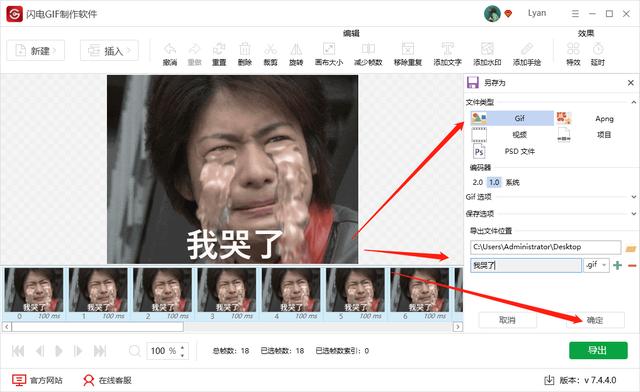Click 确定 confirm button
640x392 pixels.
(x=595, y=320)
